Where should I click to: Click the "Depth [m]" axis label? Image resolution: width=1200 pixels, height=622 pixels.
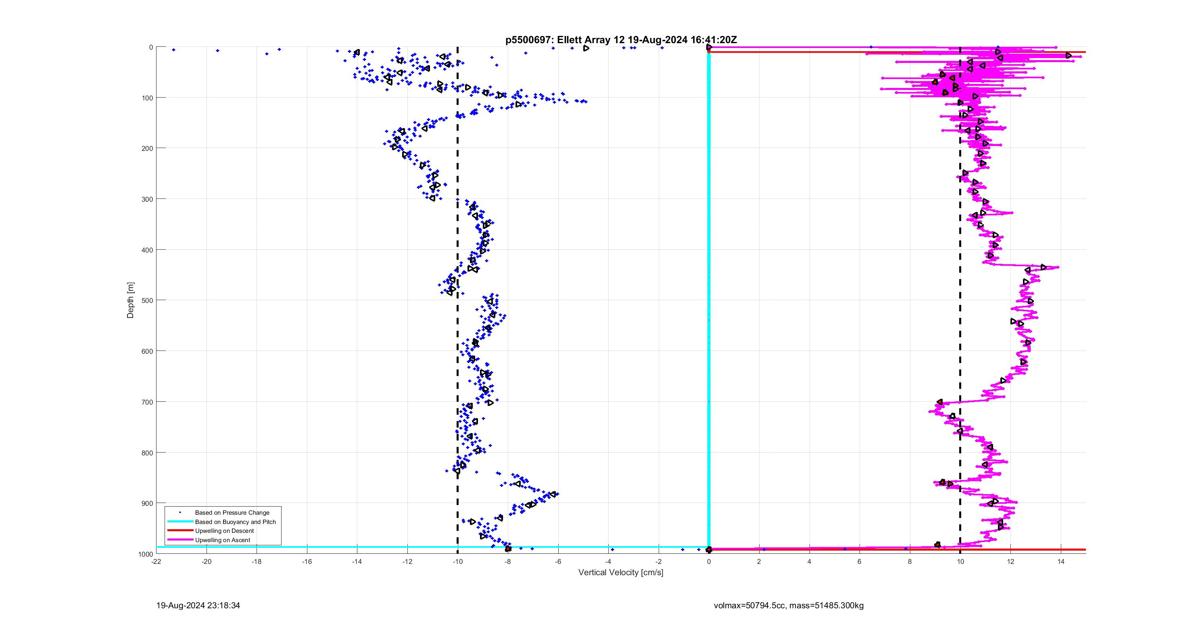(x=131, y=300)
